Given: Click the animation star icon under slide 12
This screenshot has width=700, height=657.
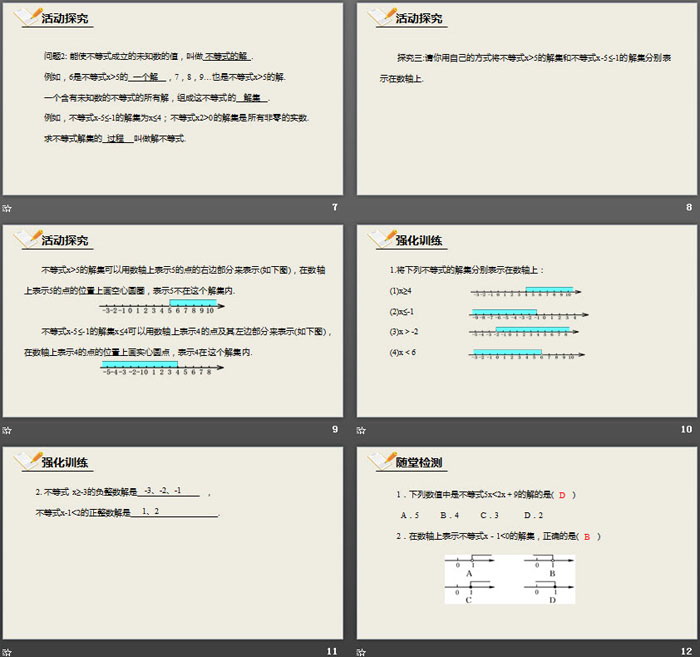Looking at the screenshot, I should [361, 652].
